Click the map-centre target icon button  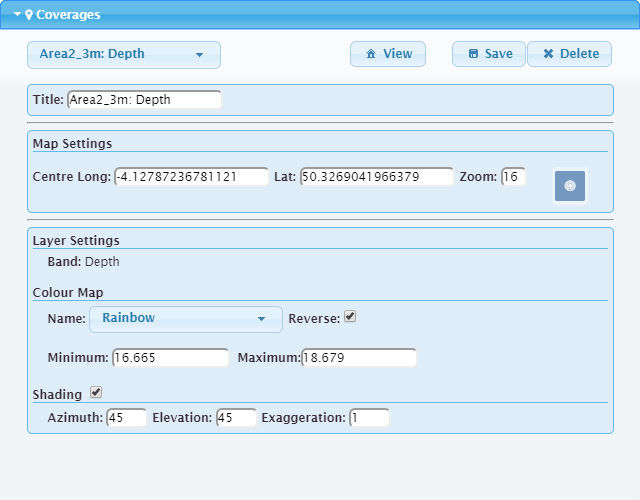(x=570, y=186)
